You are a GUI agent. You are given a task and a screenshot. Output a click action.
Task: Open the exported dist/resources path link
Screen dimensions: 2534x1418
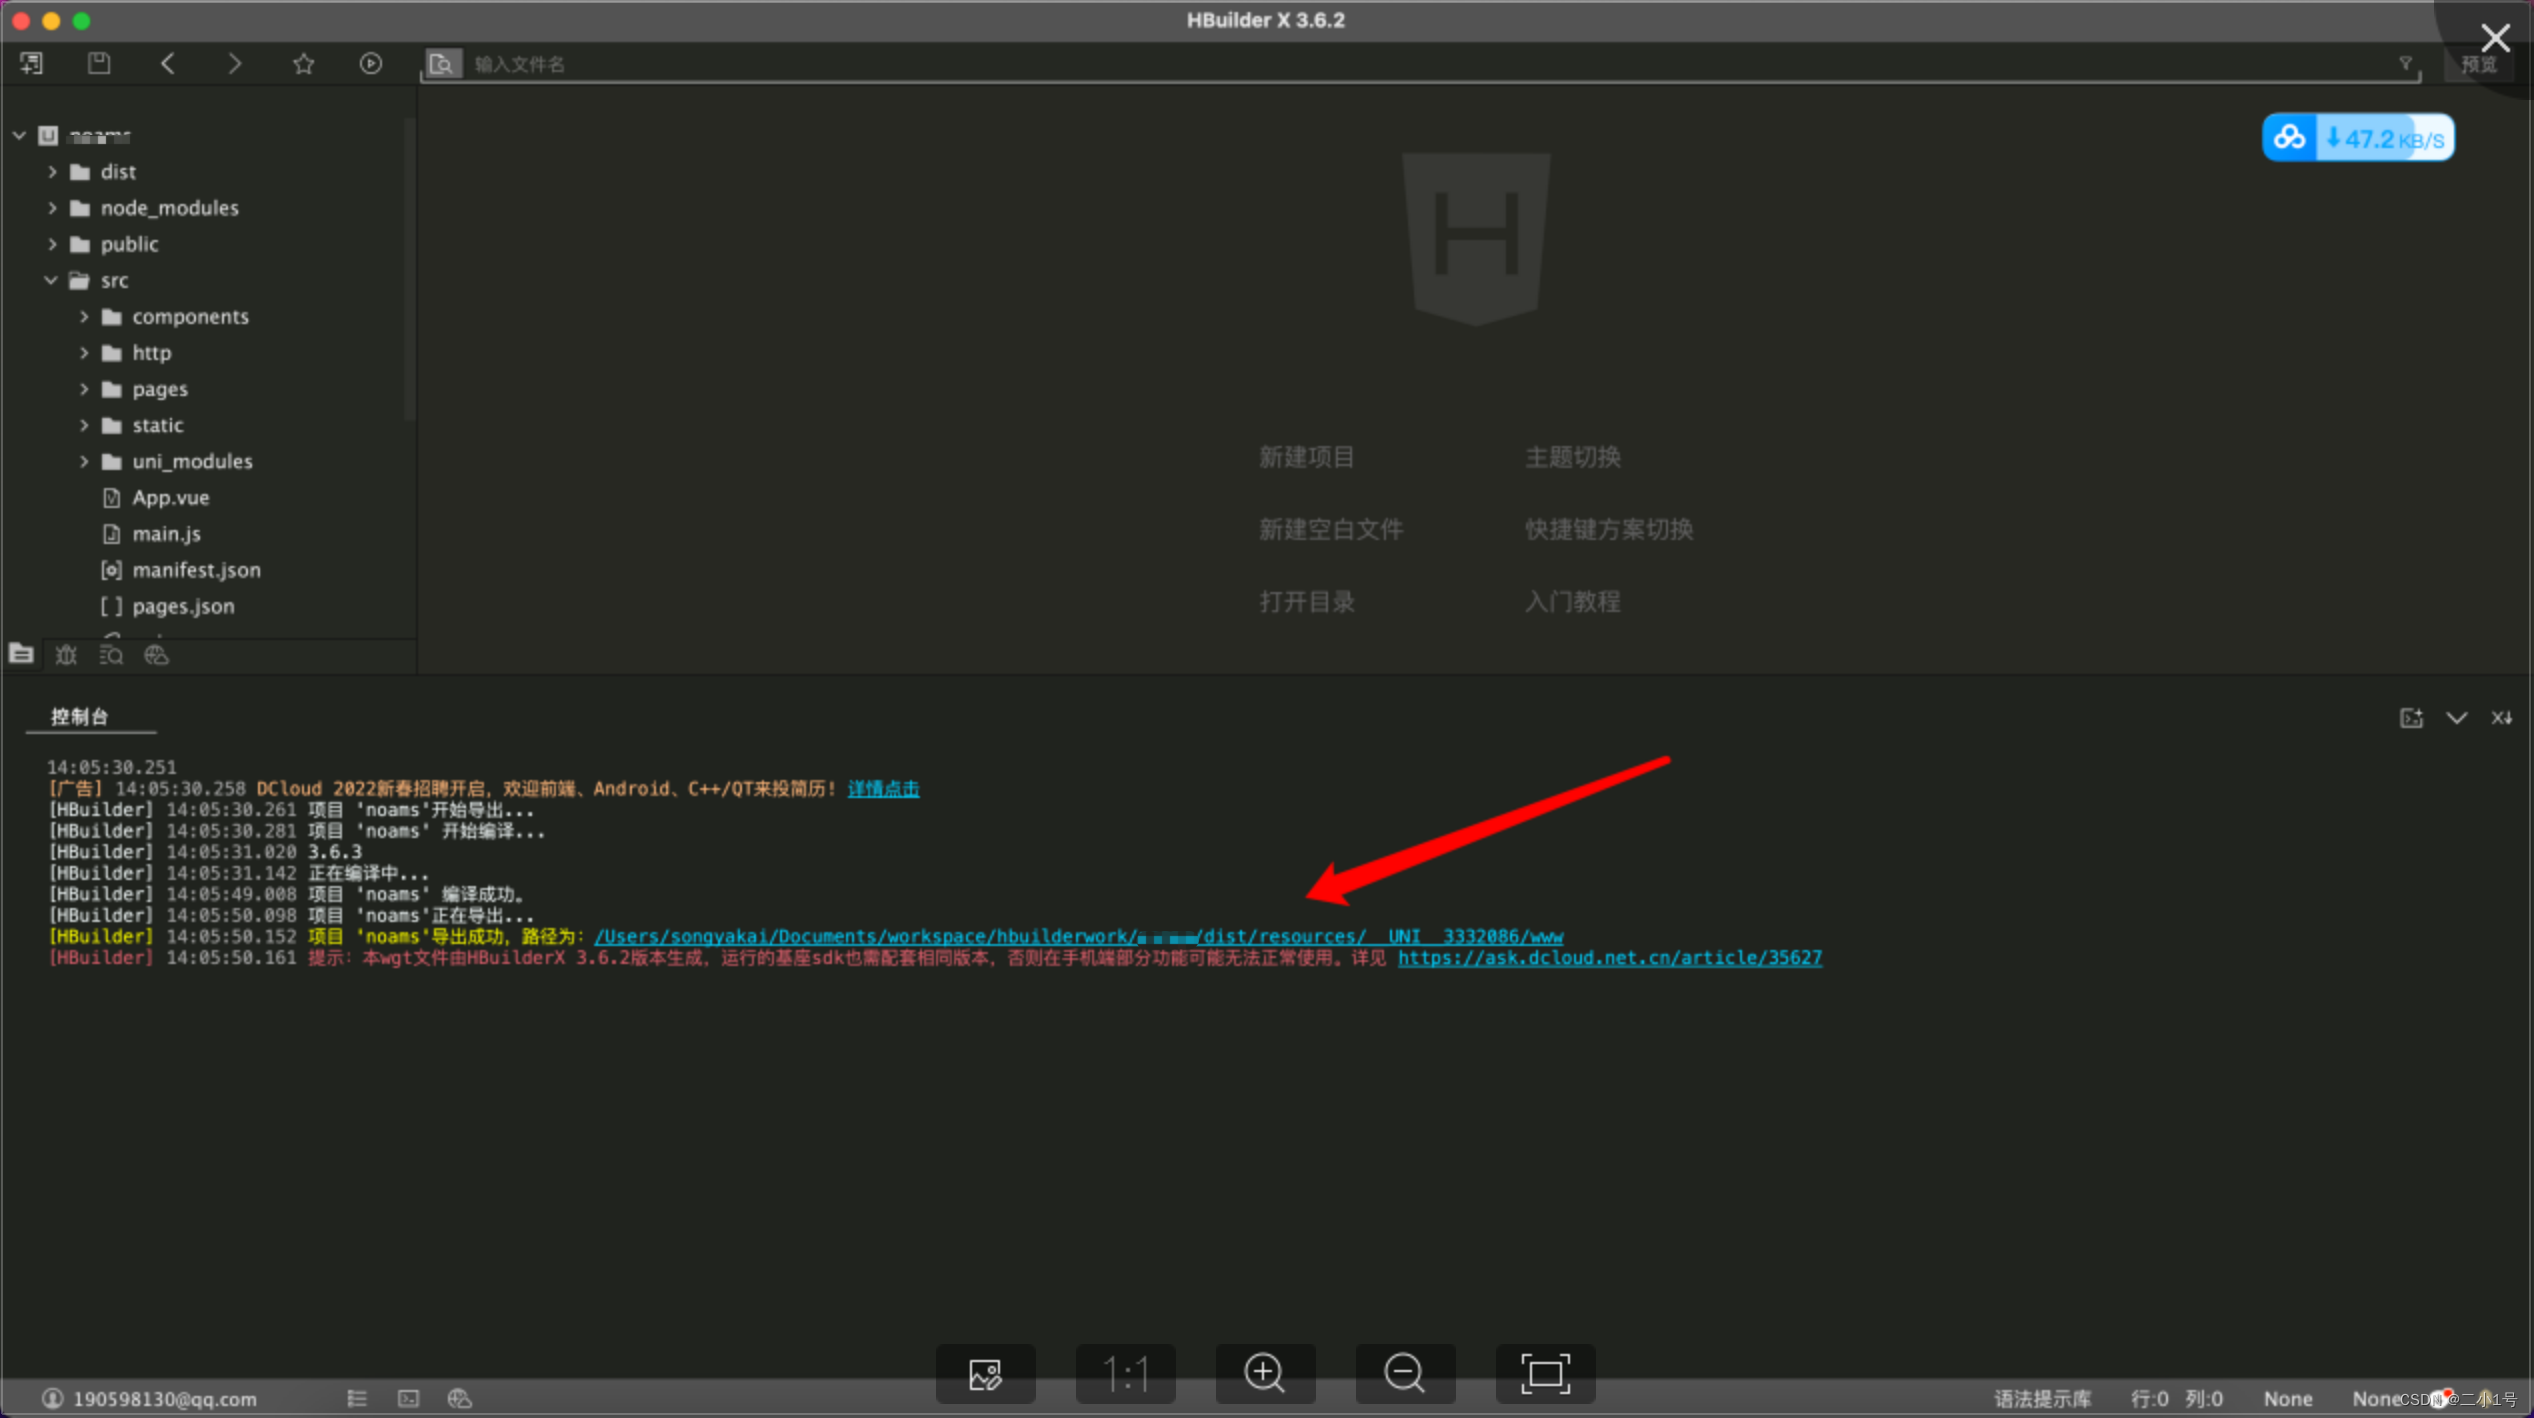1078,937
